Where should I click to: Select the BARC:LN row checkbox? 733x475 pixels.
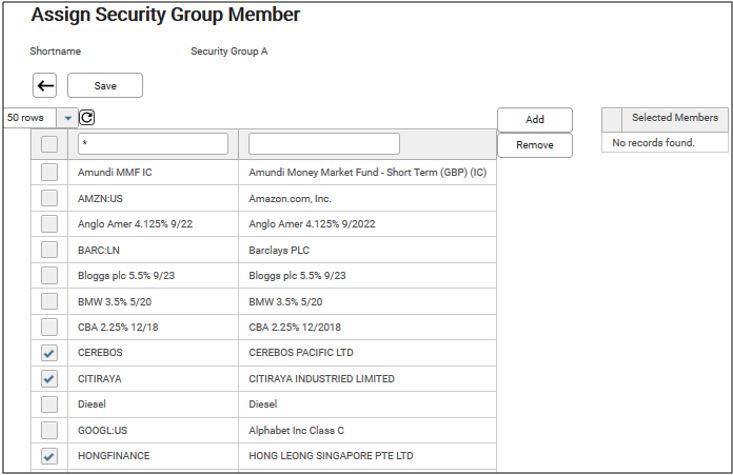coord(49,250)
